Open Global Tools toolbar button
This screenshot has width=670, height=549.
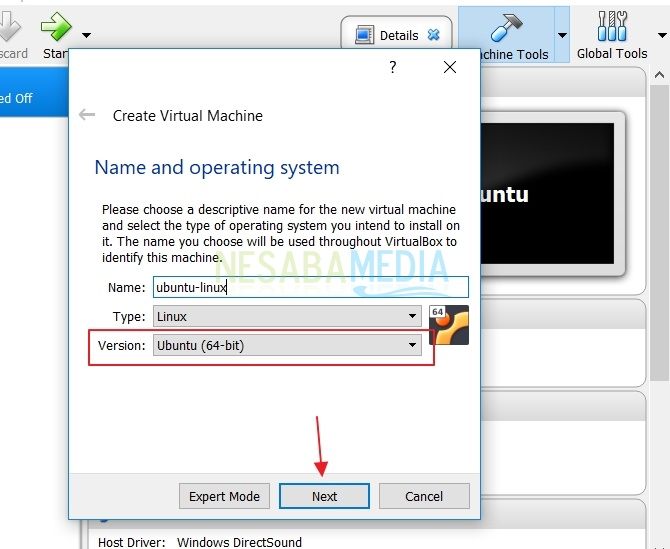[x=612, y=35]
